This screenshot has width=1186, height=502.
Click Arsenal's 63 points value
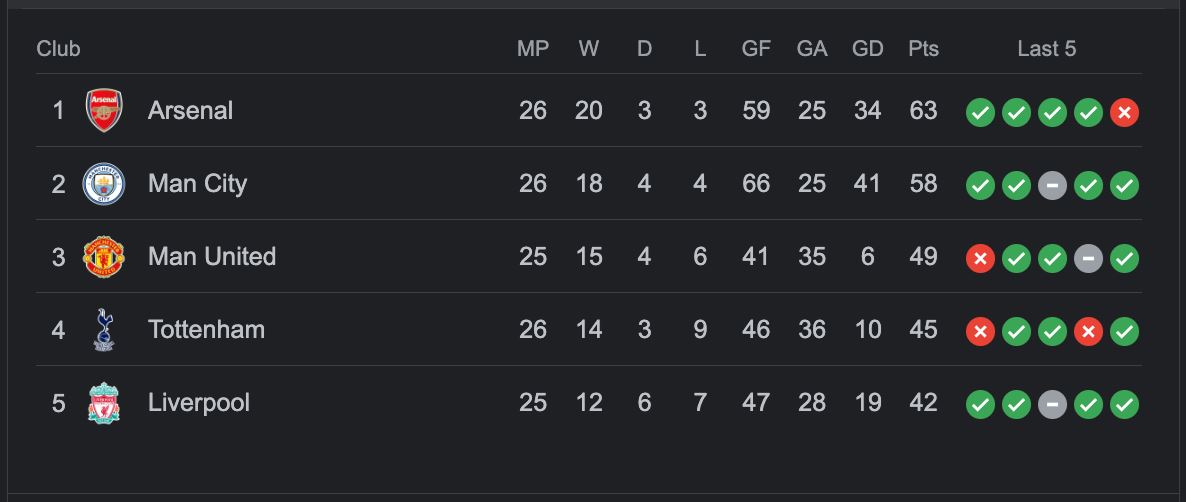923,110
